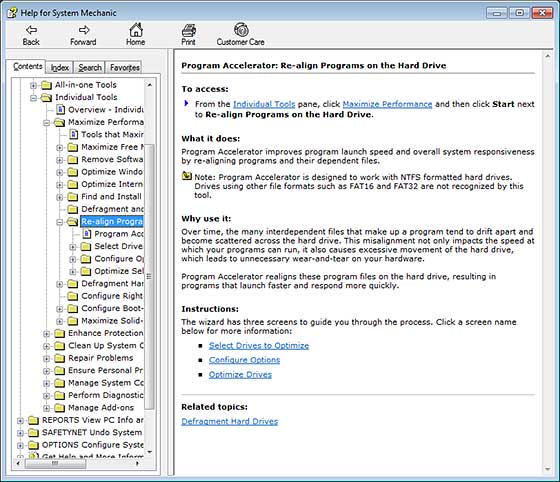Switch to the Index tab
This screenshot has width=560, height=482.
click(60, 67)
